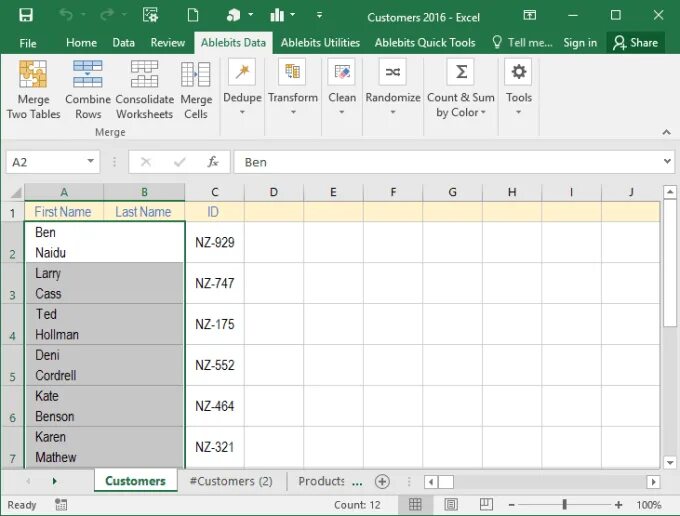Image resolution: width=680 pixels, height=516 pixels.
Task: Expand the Dedupe dropdown arrow
Action: point(242,112)
